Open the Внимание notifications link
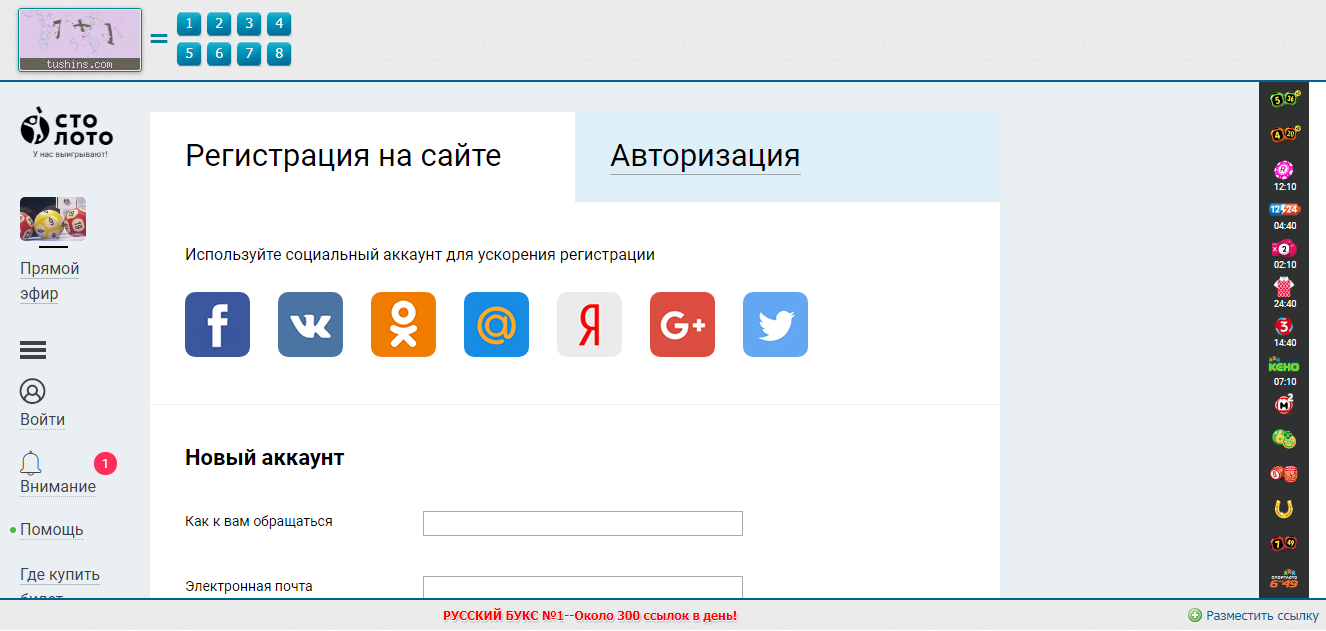The image size is (1326, 631). click(58, 487)
